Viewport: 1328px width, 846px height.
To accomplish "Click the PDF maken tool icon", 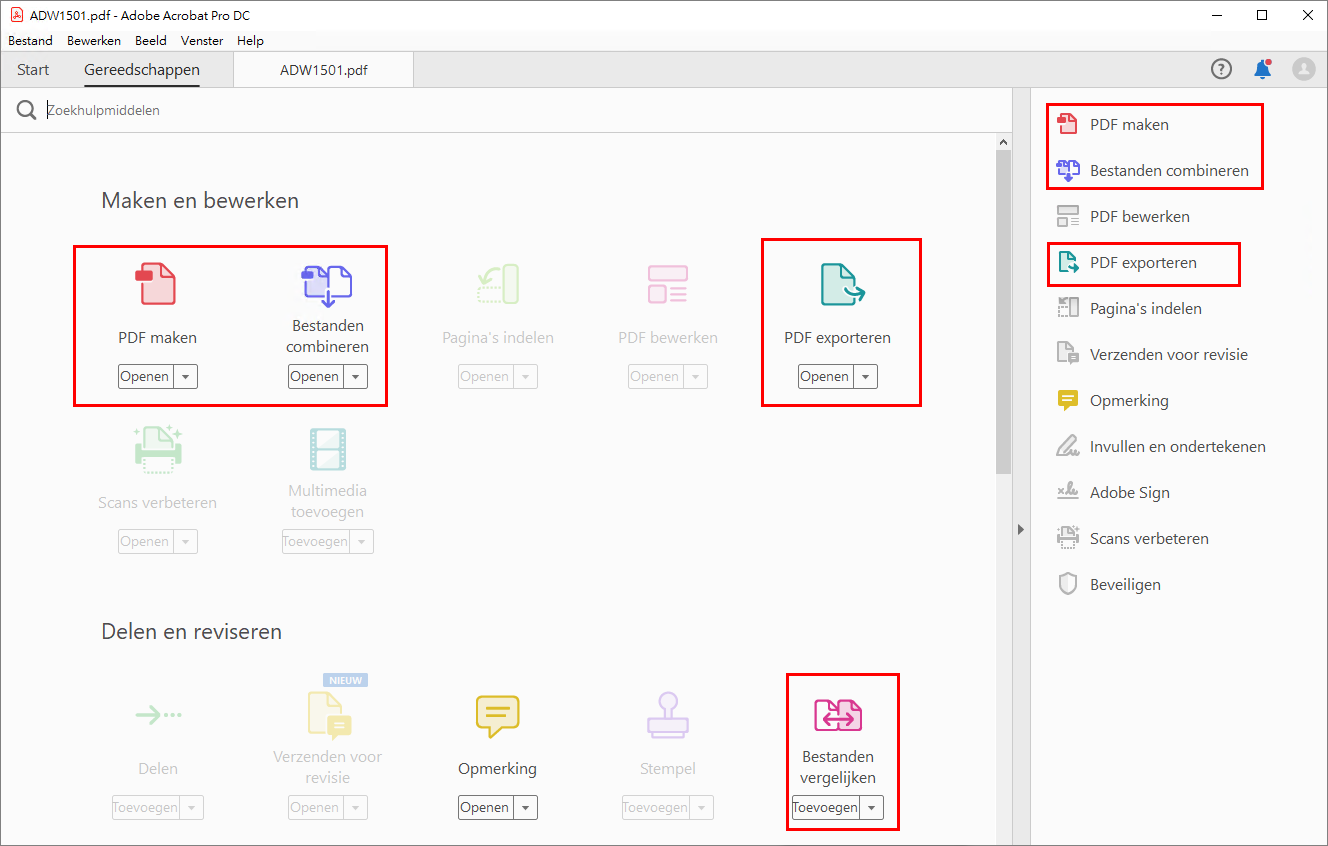I will click(x=156, y=284).
